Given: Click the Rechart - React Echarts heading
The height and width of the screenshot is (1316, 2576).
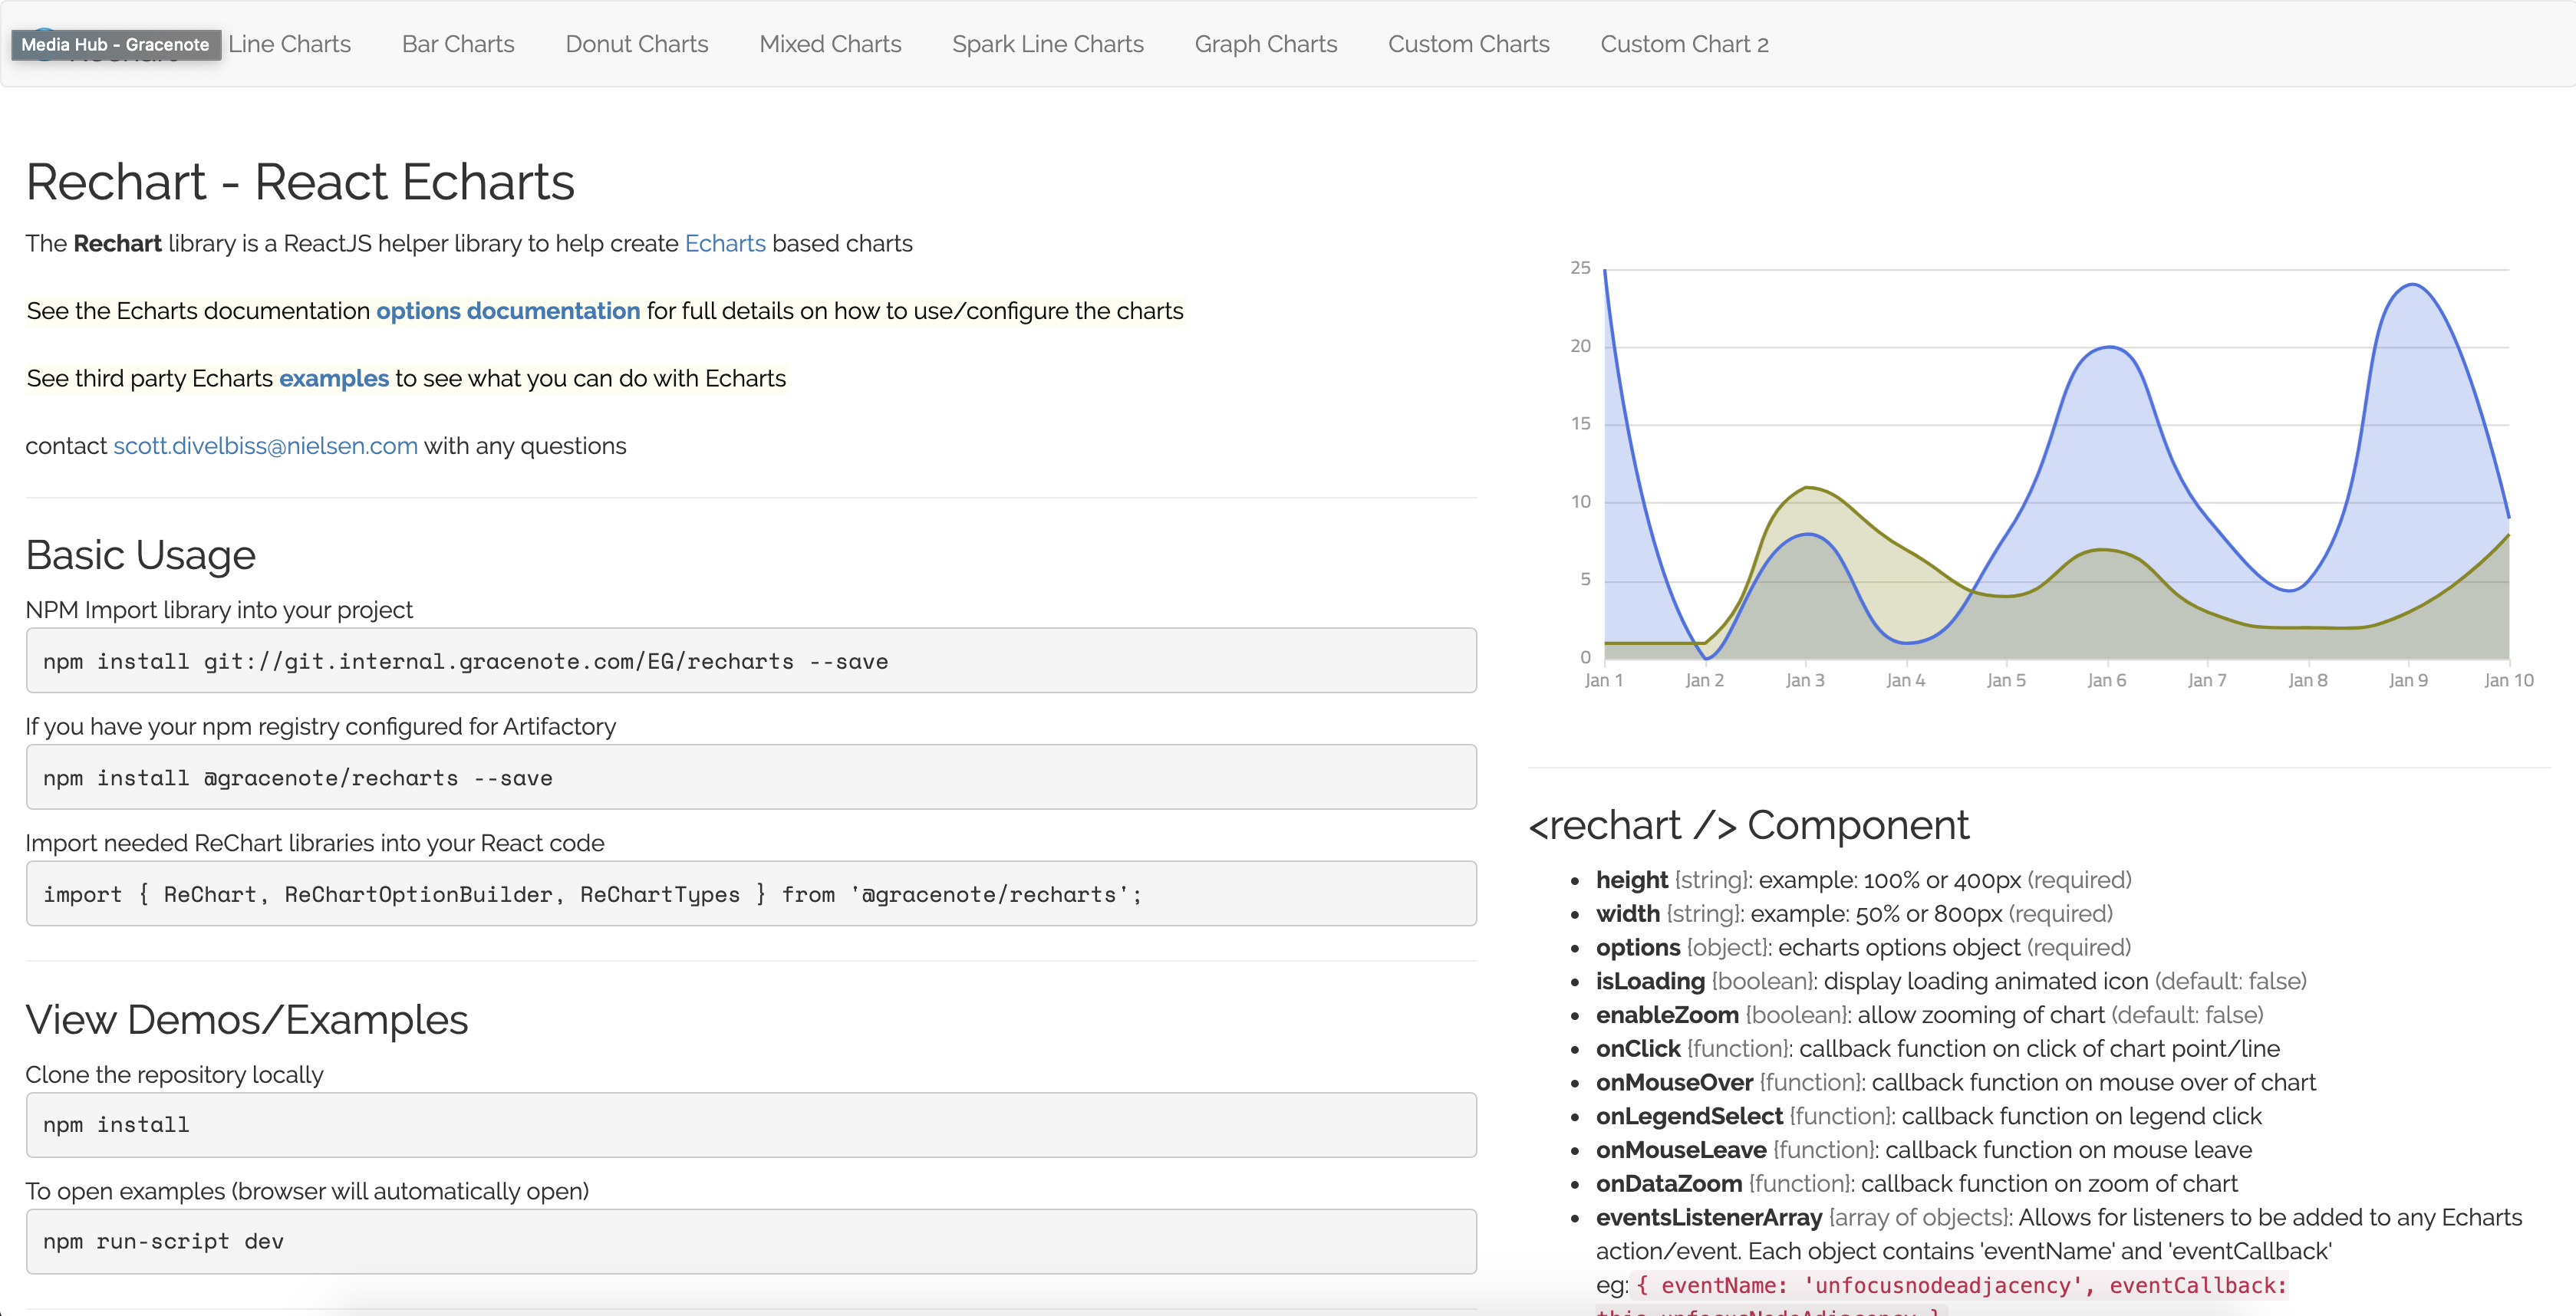Looking at the screenshot, I should 300,182.
